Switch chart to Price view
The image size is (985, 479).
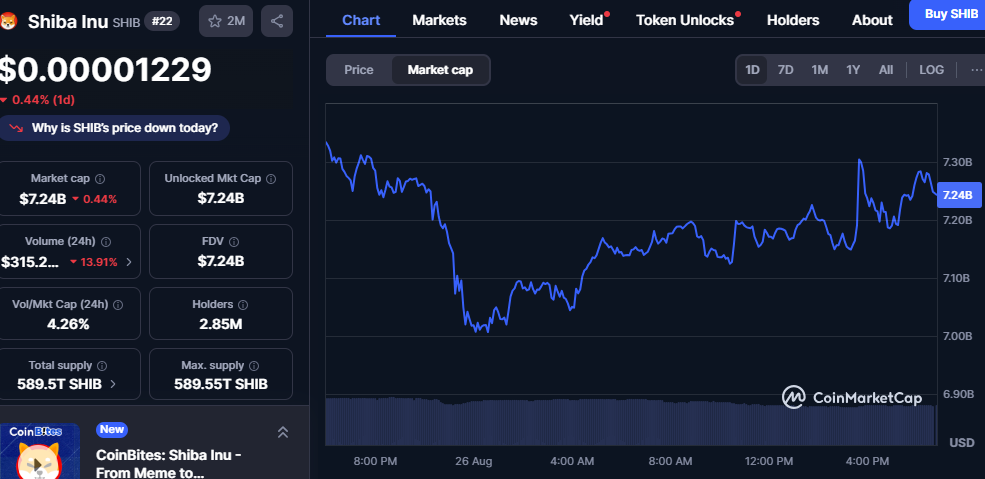tap(359, 70)
